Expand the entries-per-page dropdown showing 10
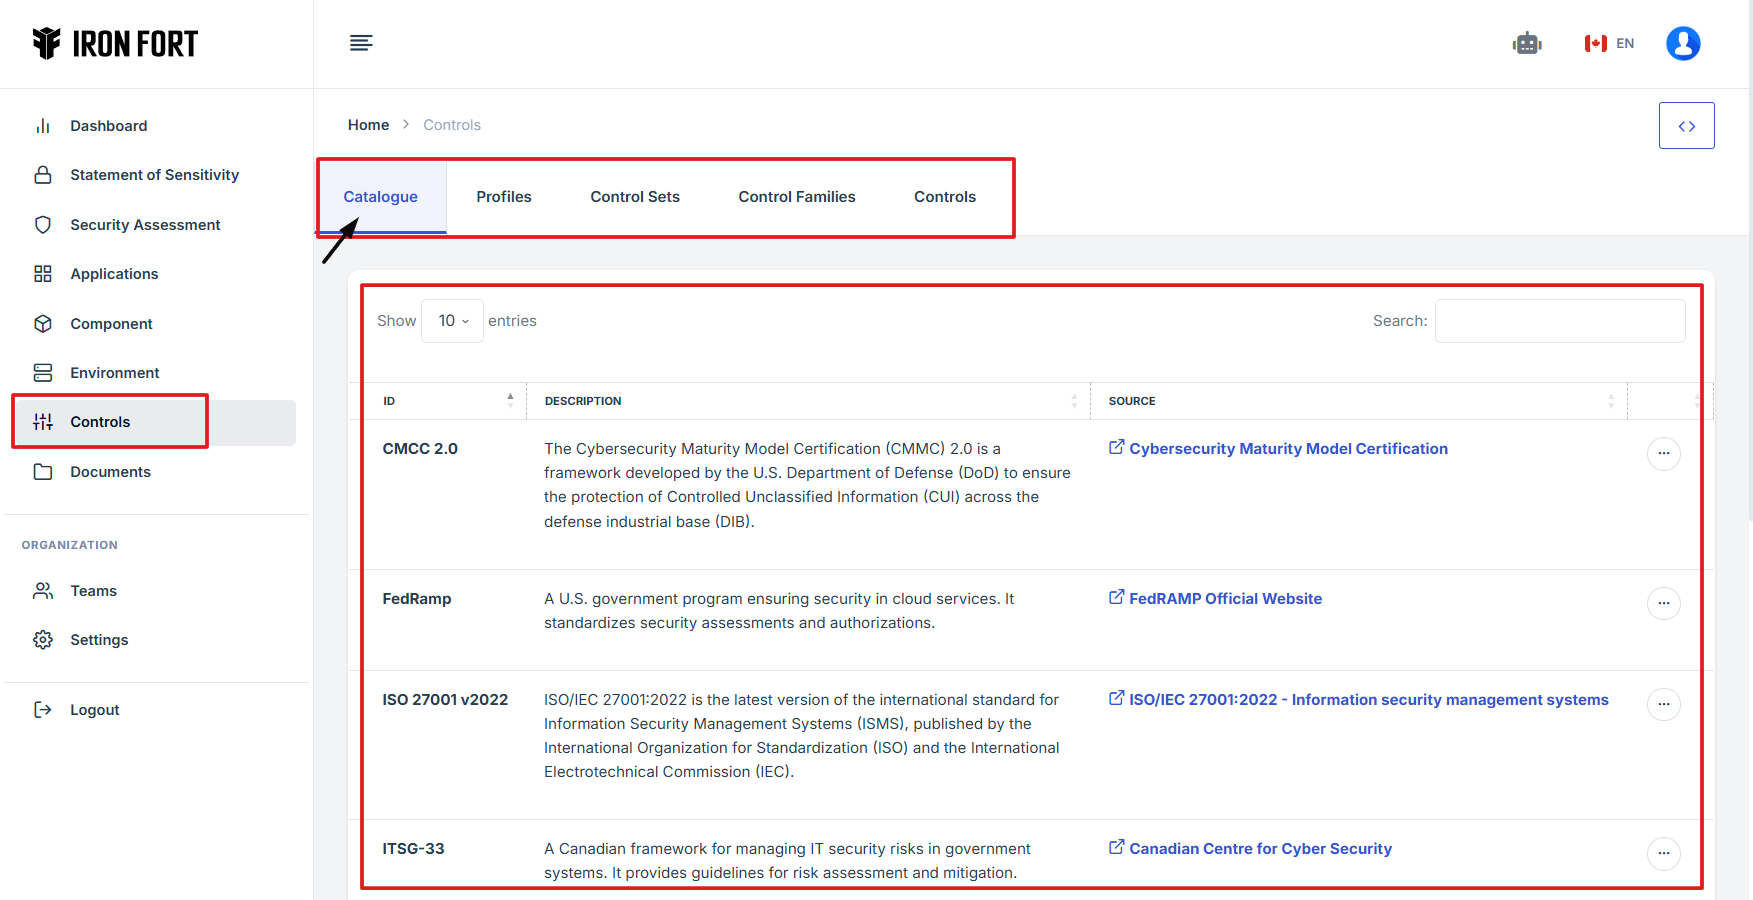 (x=453, y=321)
